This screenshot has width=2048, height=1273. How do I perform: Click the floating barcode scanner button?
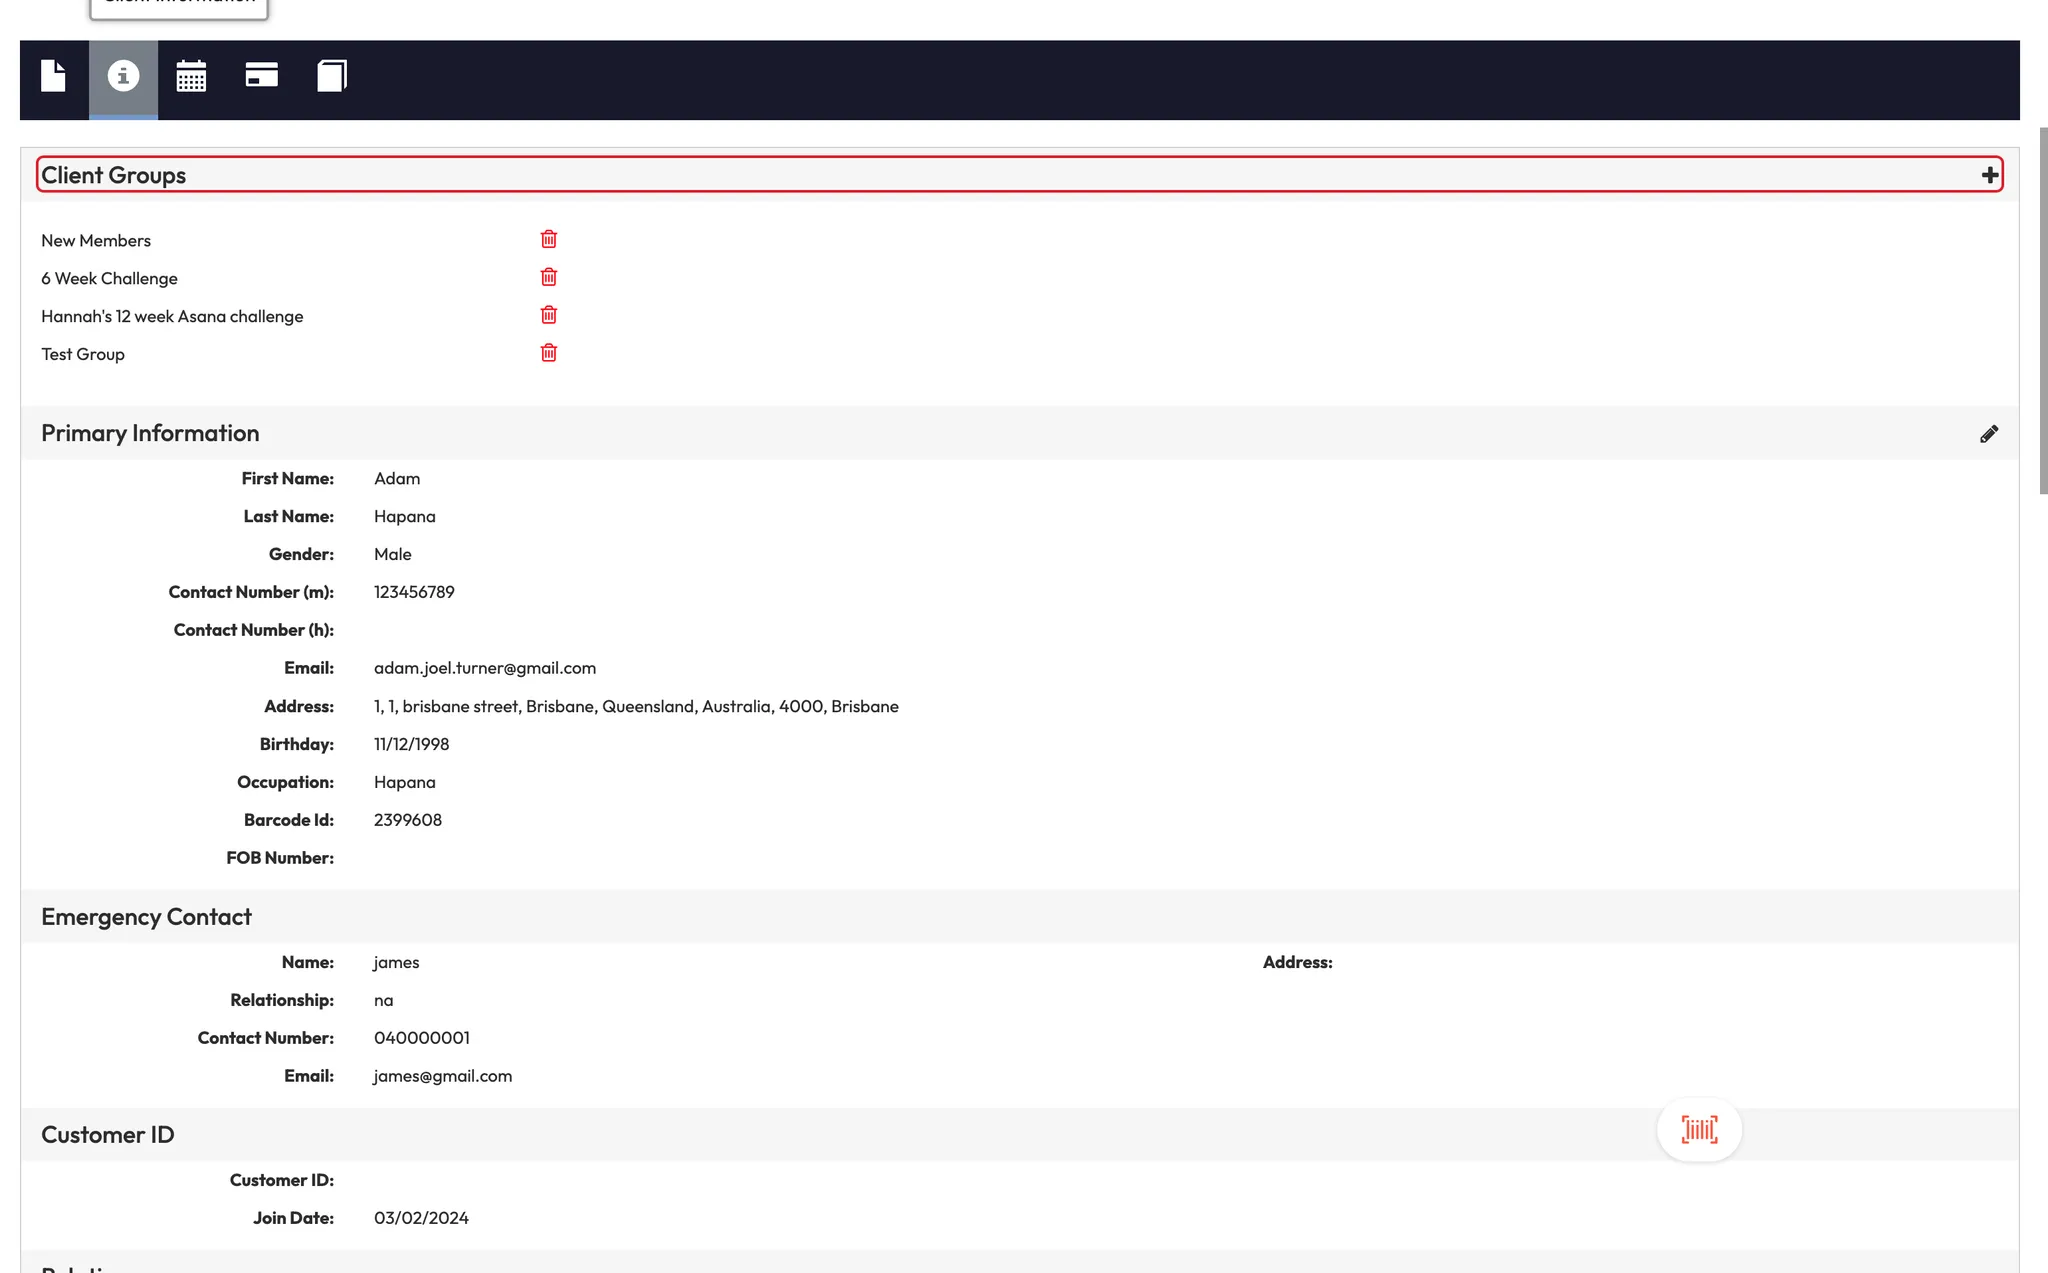(x=1699, y=1130)
